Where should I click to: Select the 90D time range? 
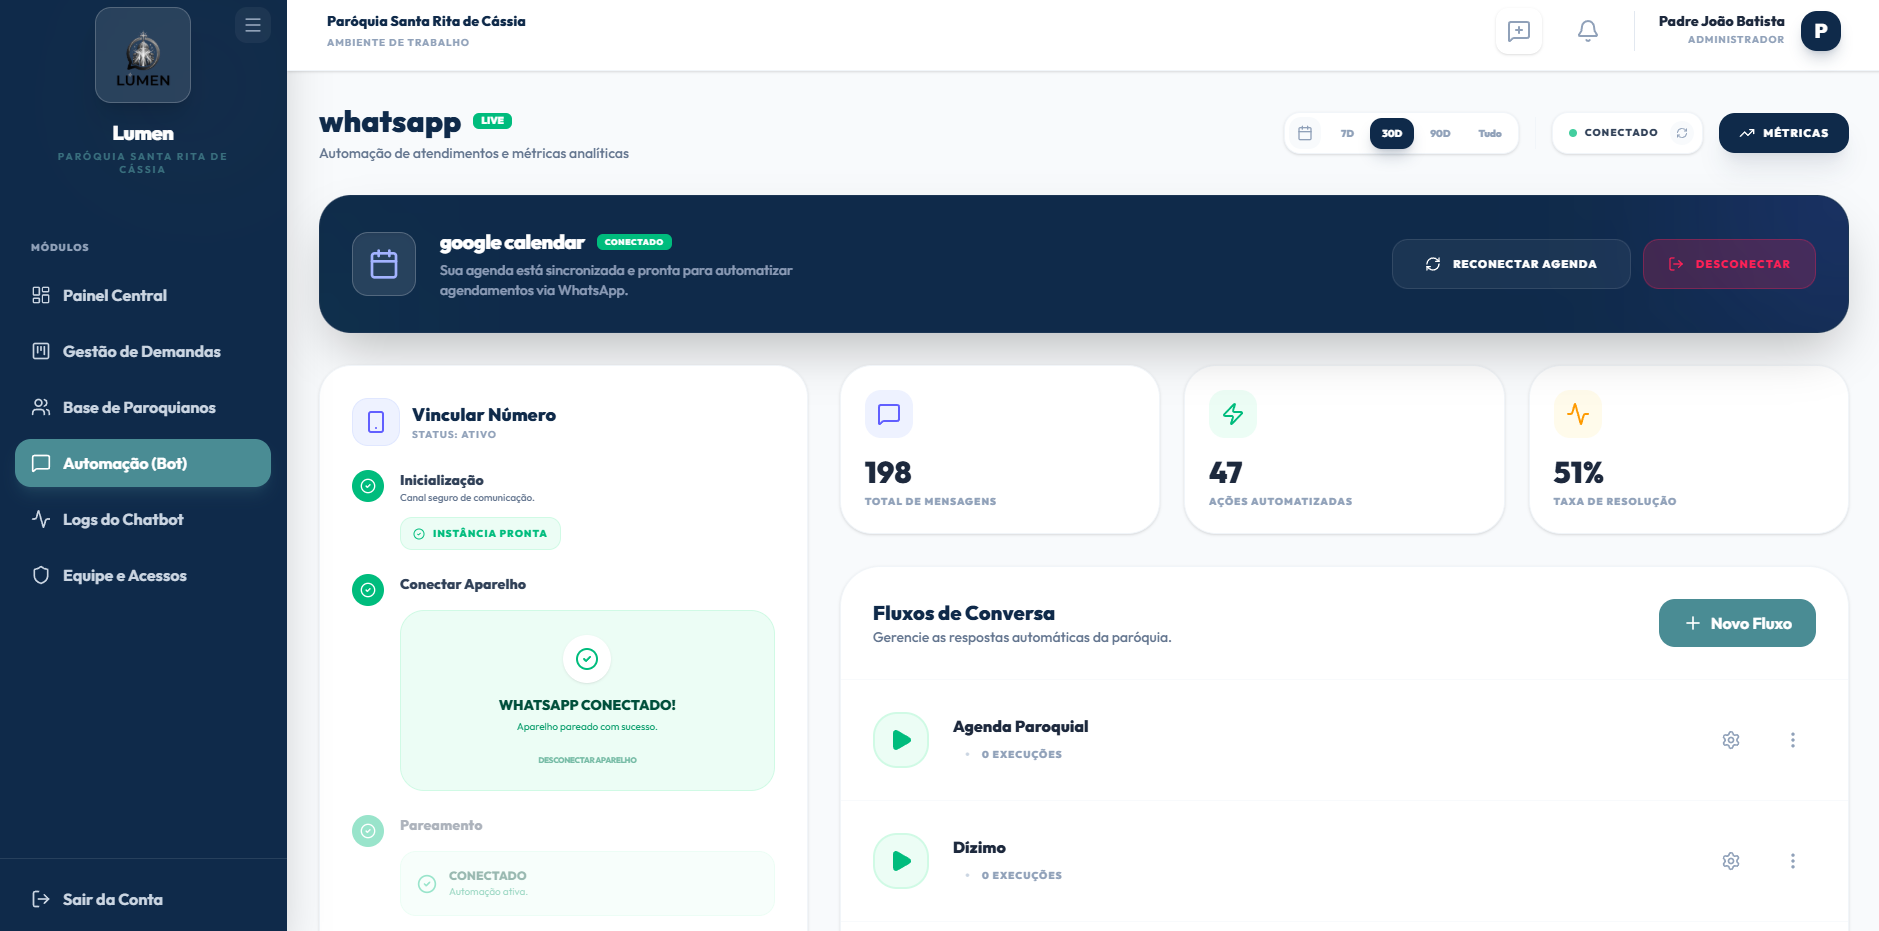(1439, 133)
